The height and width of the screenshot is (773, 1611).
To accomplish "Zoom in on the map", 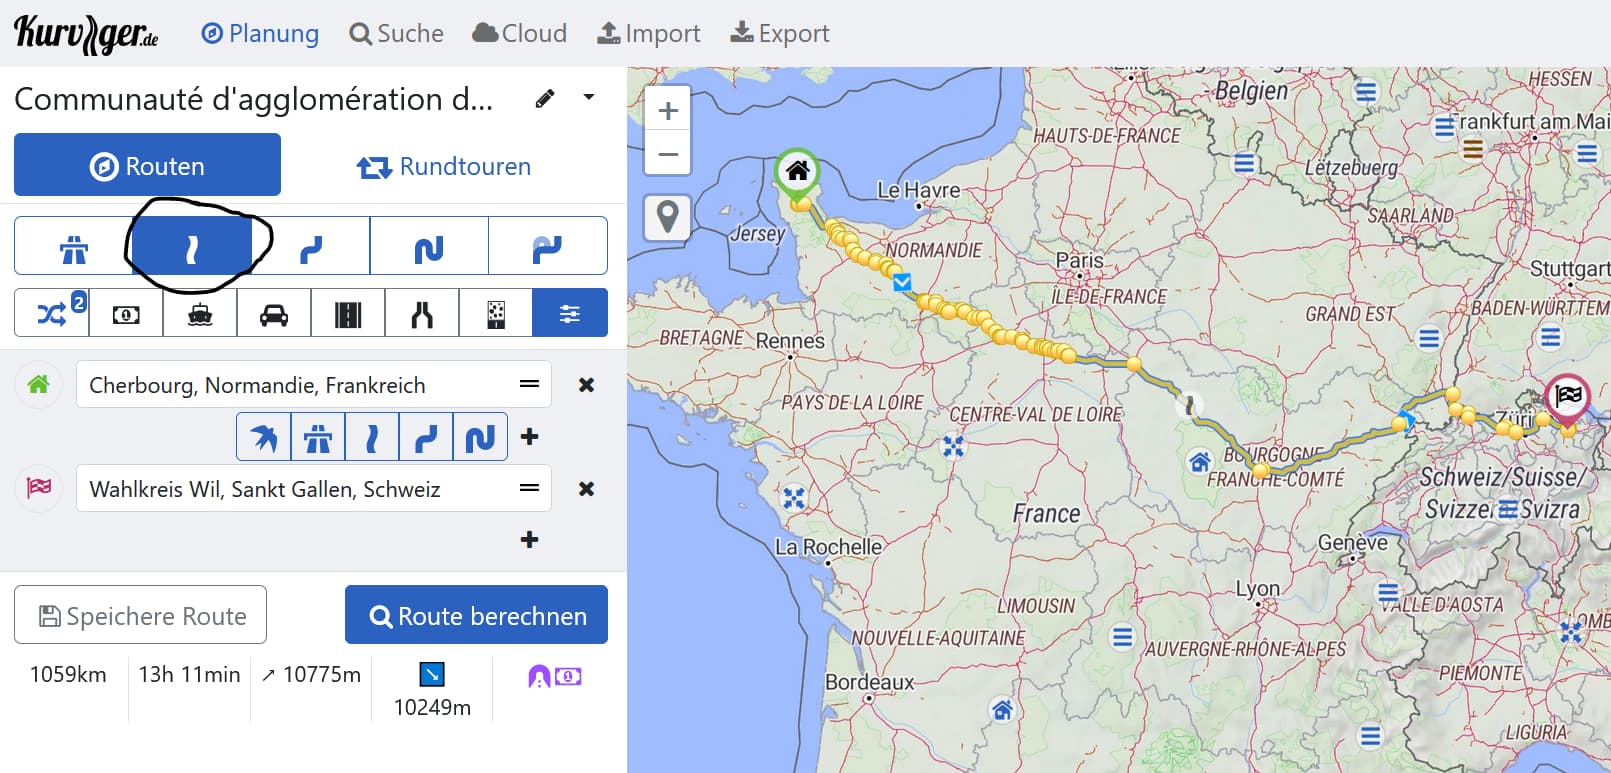I will [667, 111].
